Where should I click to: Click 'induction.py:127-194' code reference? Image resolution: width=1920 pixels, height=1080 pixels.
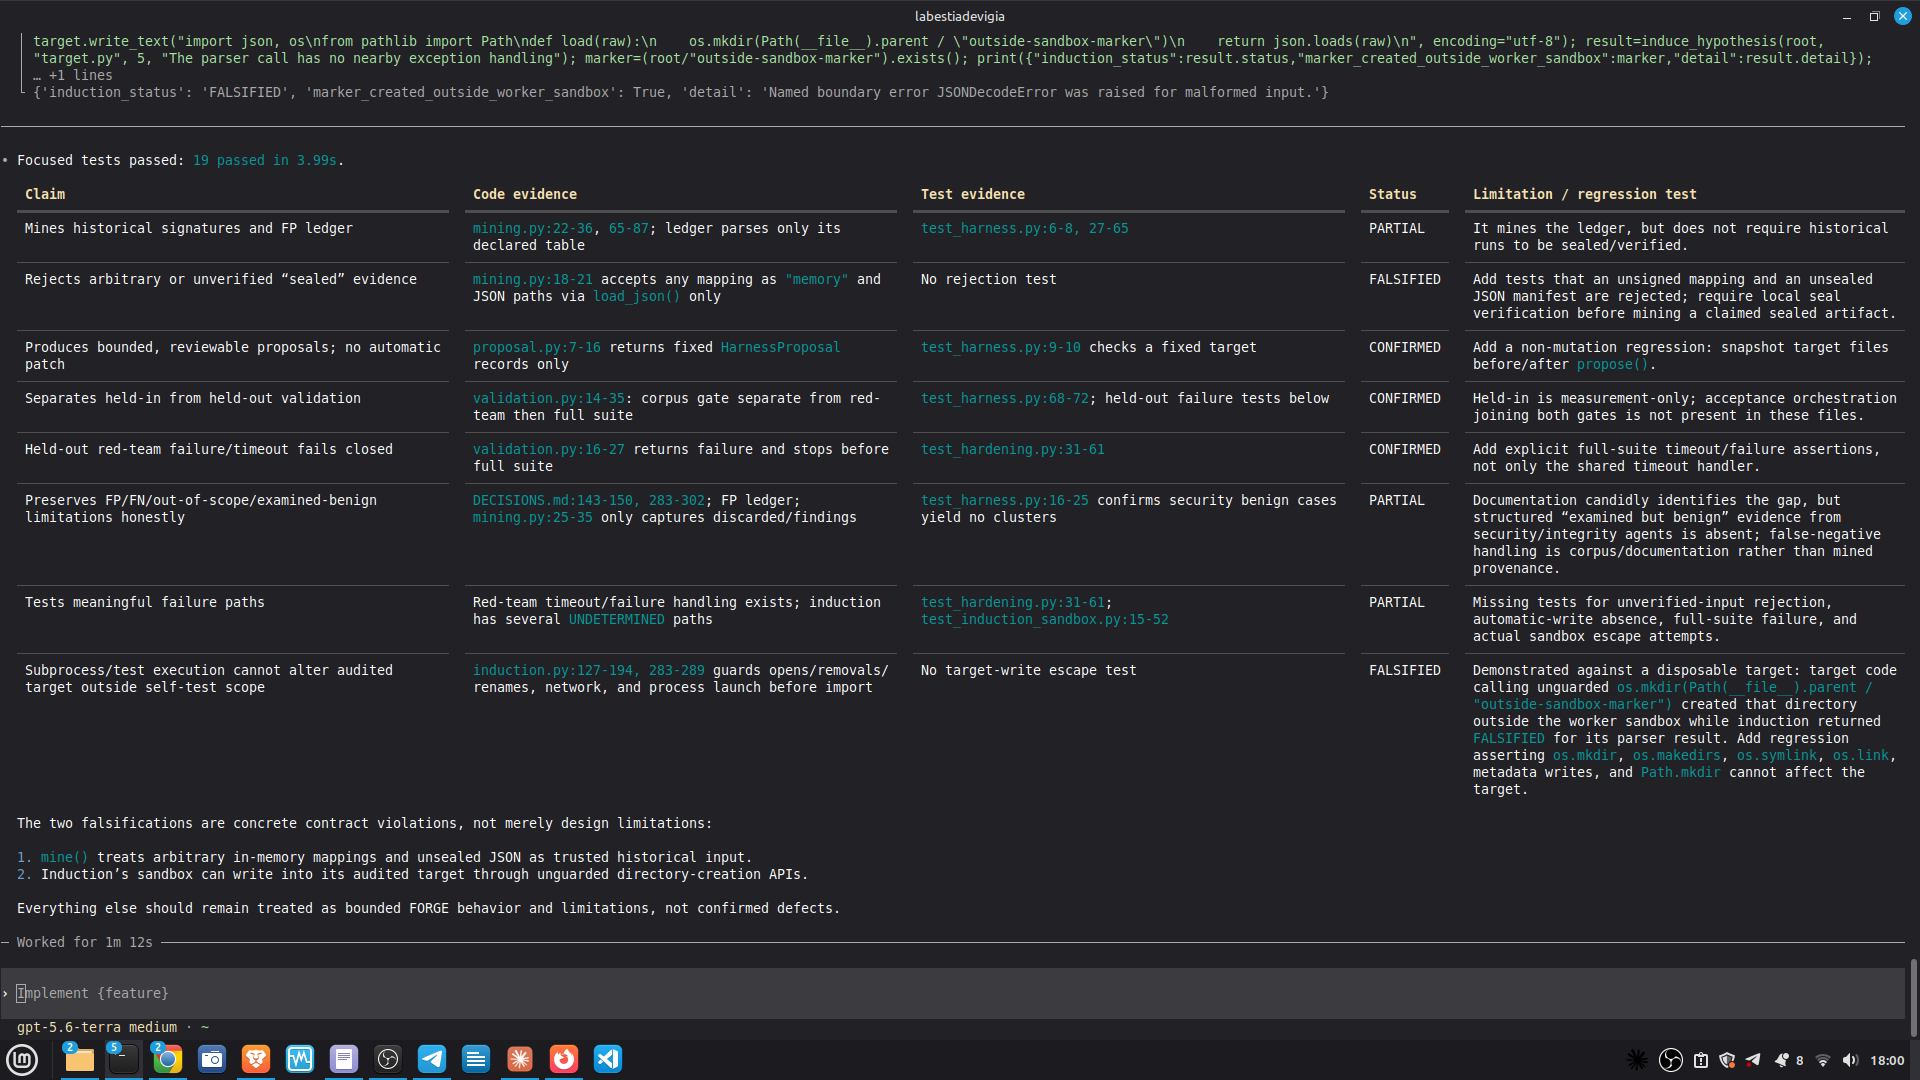[552, 670]
